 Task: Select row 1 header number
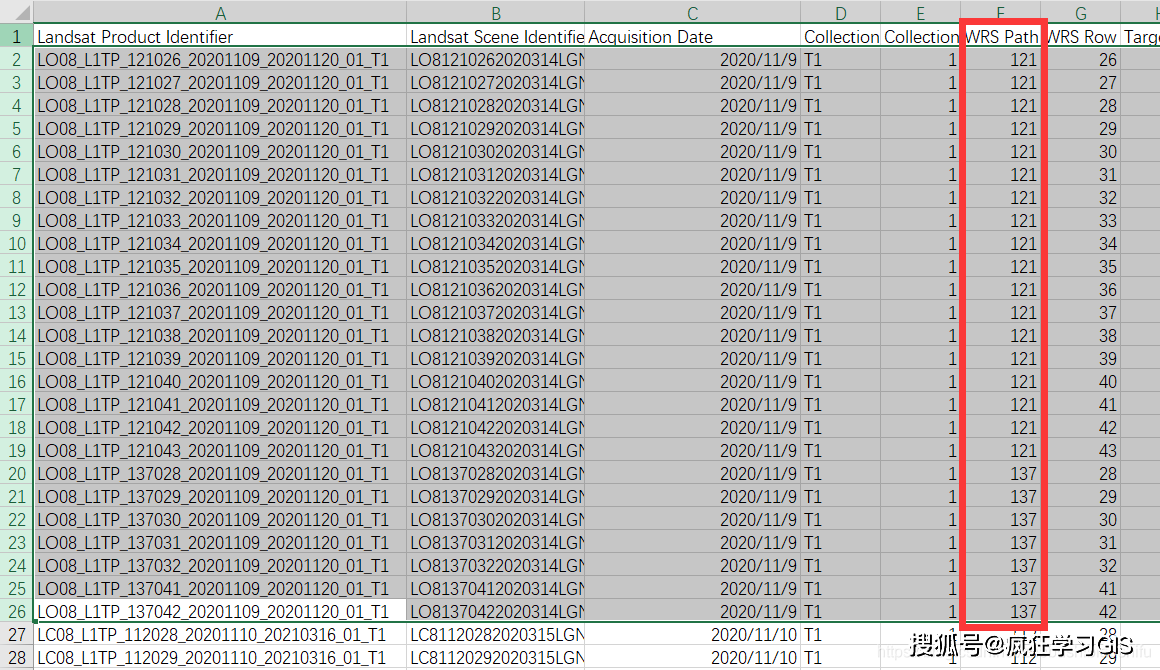[16, 37]
